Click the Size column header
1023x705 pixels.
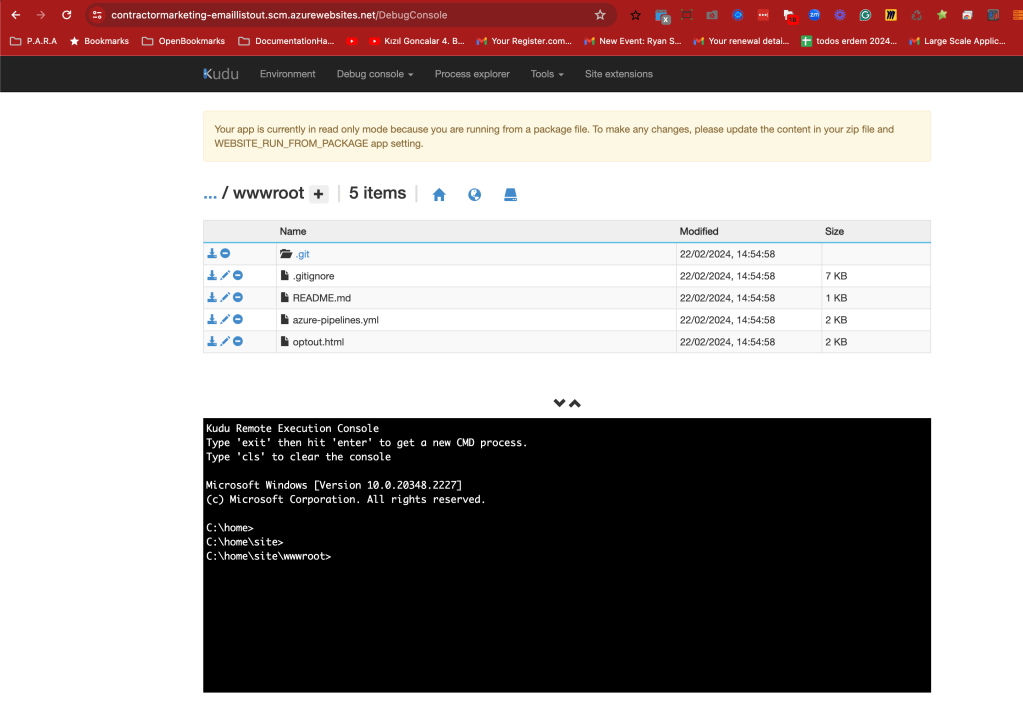(834, 232)
